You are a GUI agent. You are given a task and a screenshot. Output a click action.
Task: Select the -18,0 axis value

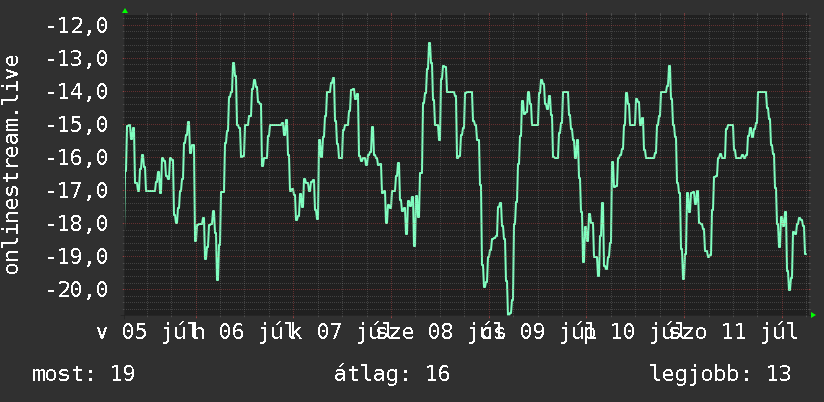[x=77, y=223]
